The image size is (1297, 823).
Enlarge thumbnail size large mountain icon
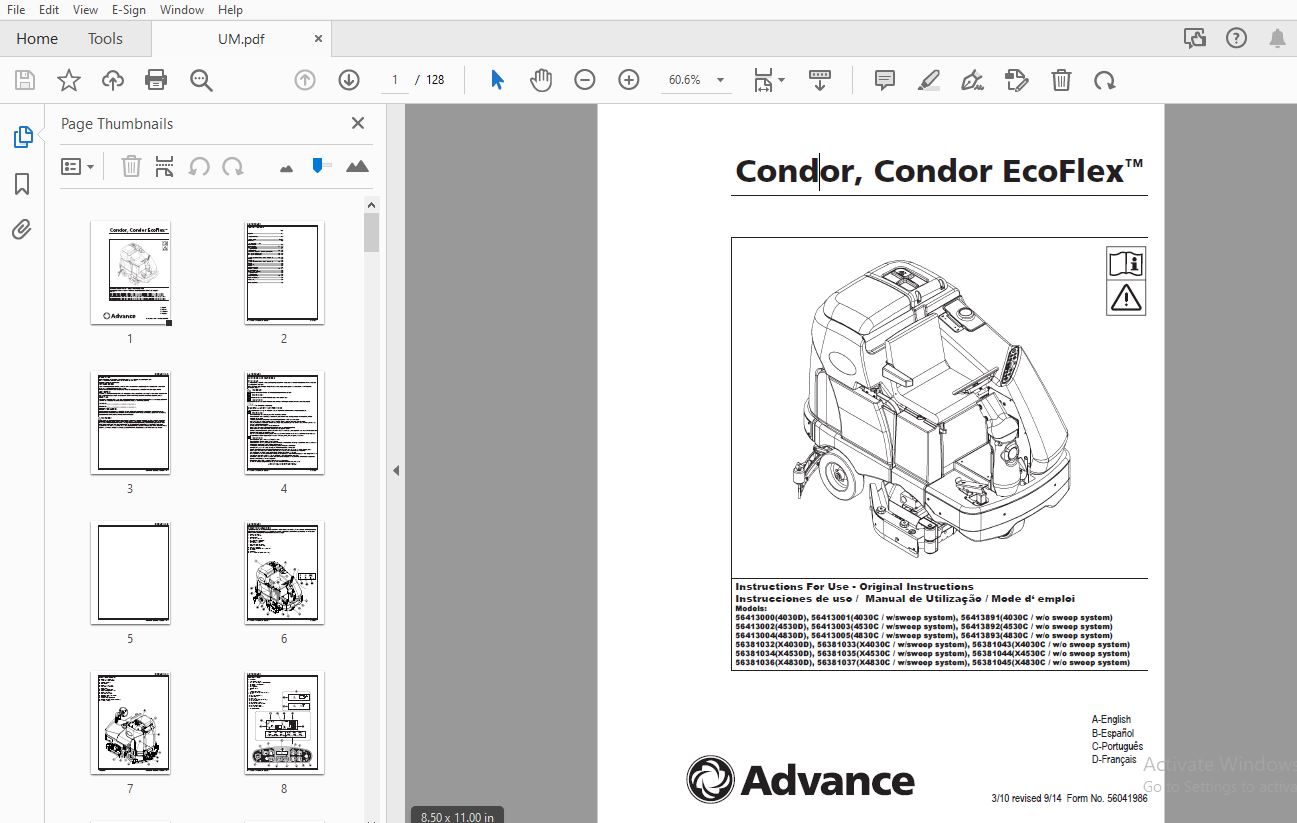[357, 166]
